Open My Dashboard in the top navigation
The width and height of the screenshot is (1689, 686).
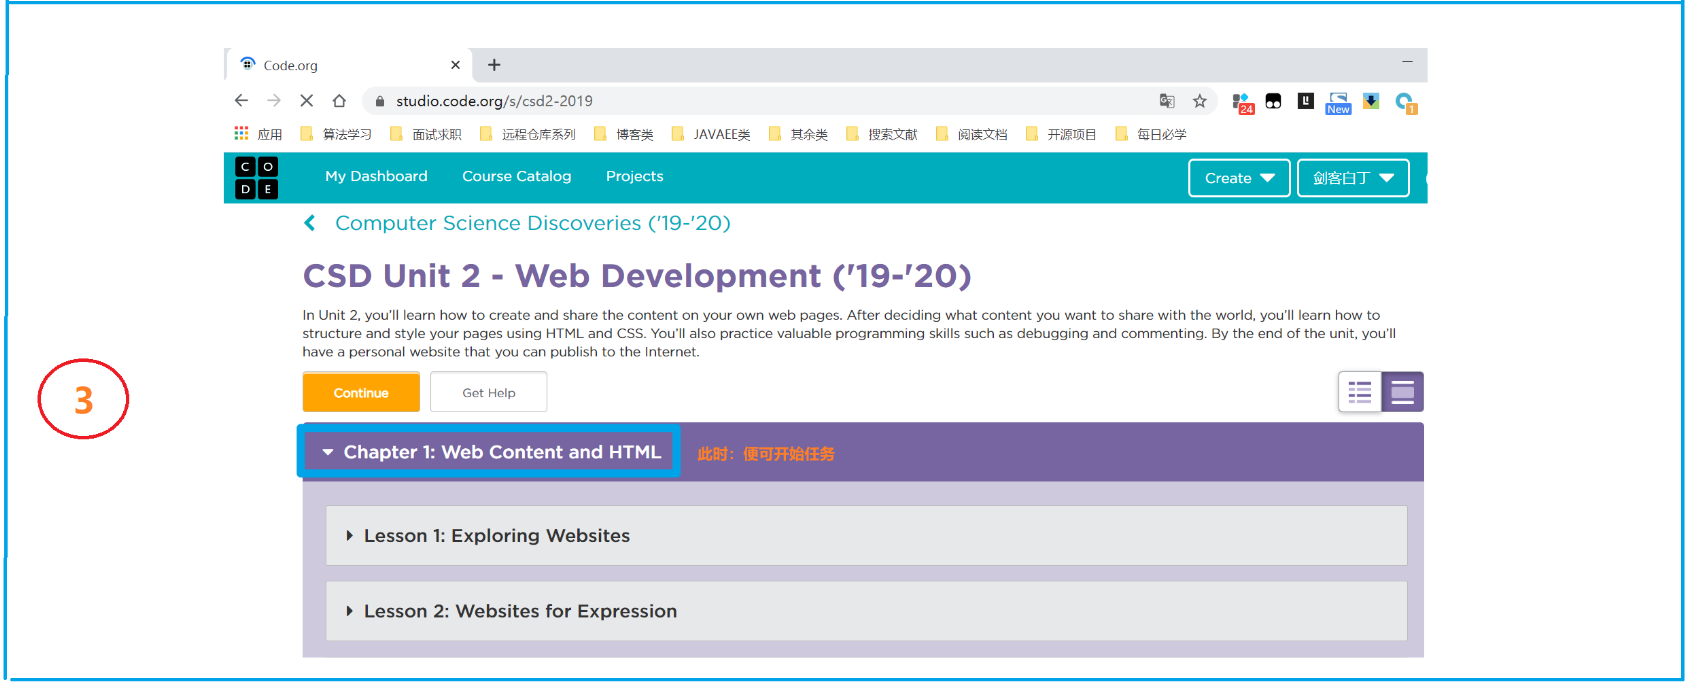(376, 176)
